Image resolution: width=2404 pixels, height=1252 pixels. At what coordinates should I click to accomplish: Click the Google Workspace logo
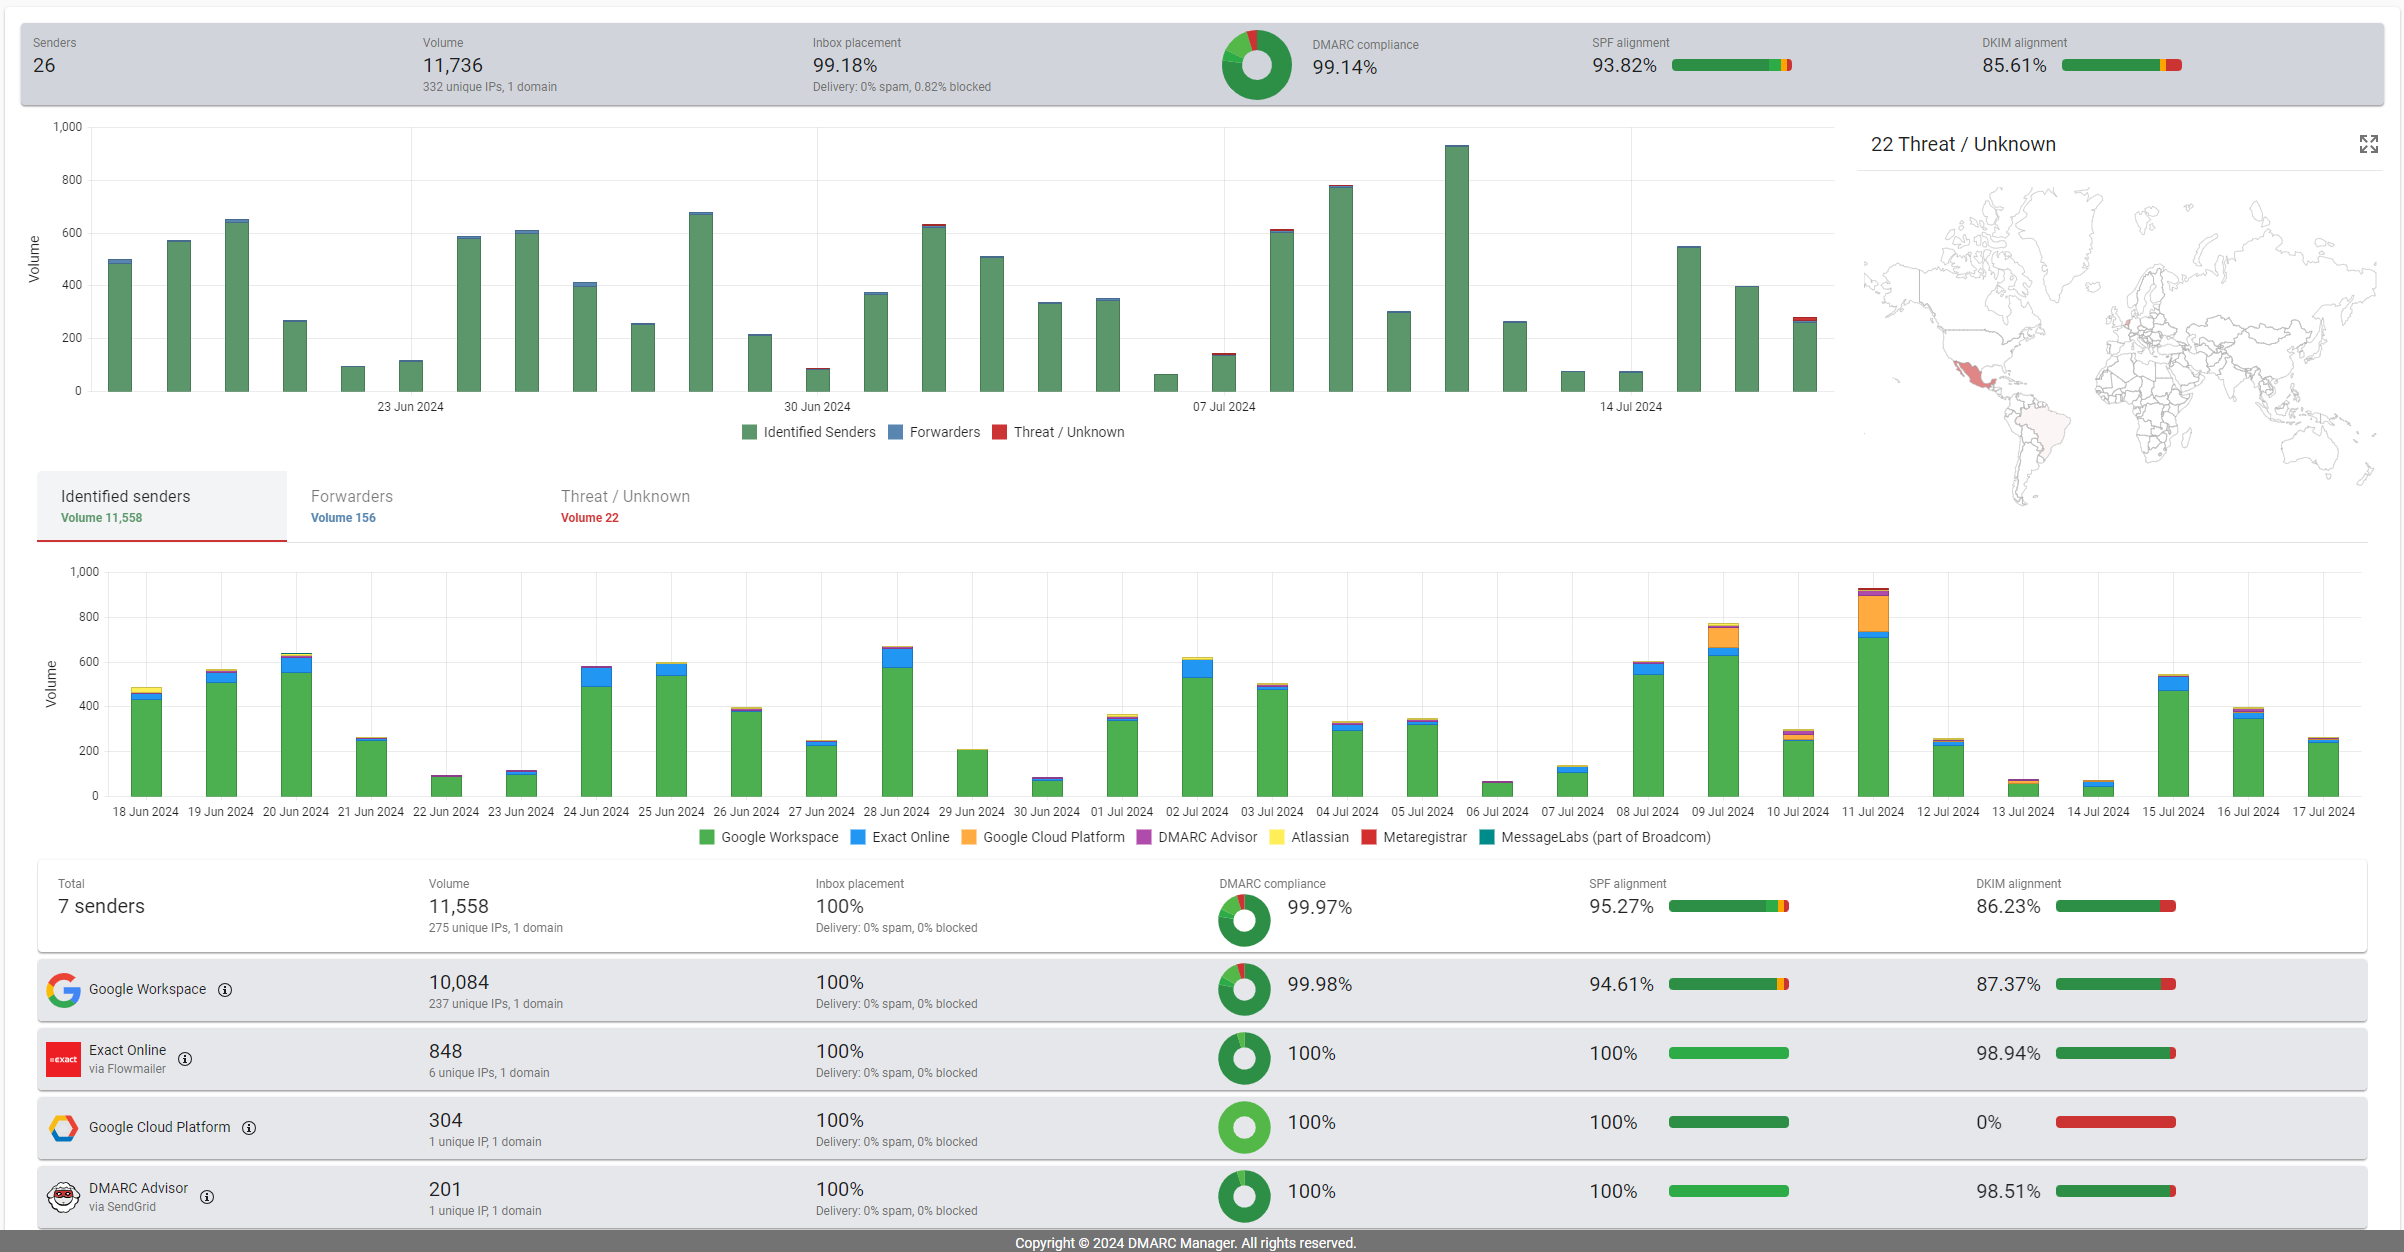pos(63,990)
